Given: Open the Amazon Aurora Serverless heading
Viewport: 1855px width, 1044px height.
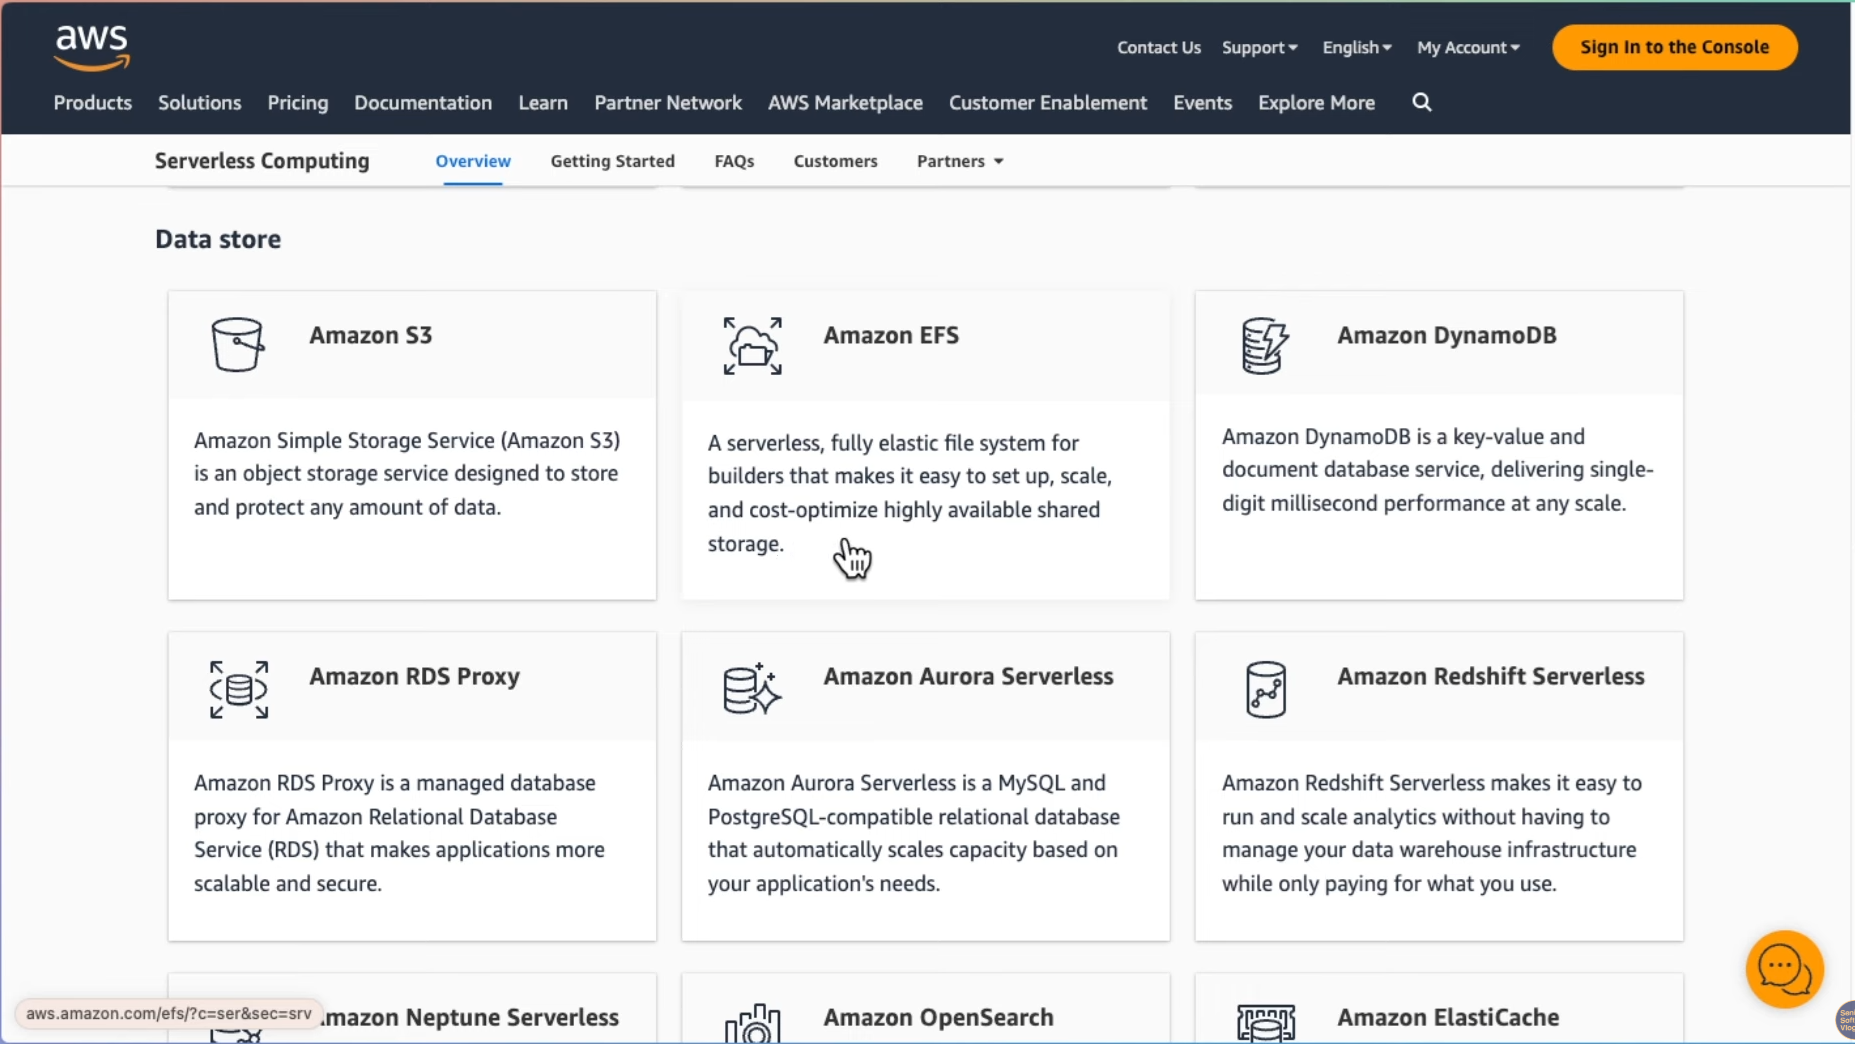Looking at the screenshot, I should point(968,676).
